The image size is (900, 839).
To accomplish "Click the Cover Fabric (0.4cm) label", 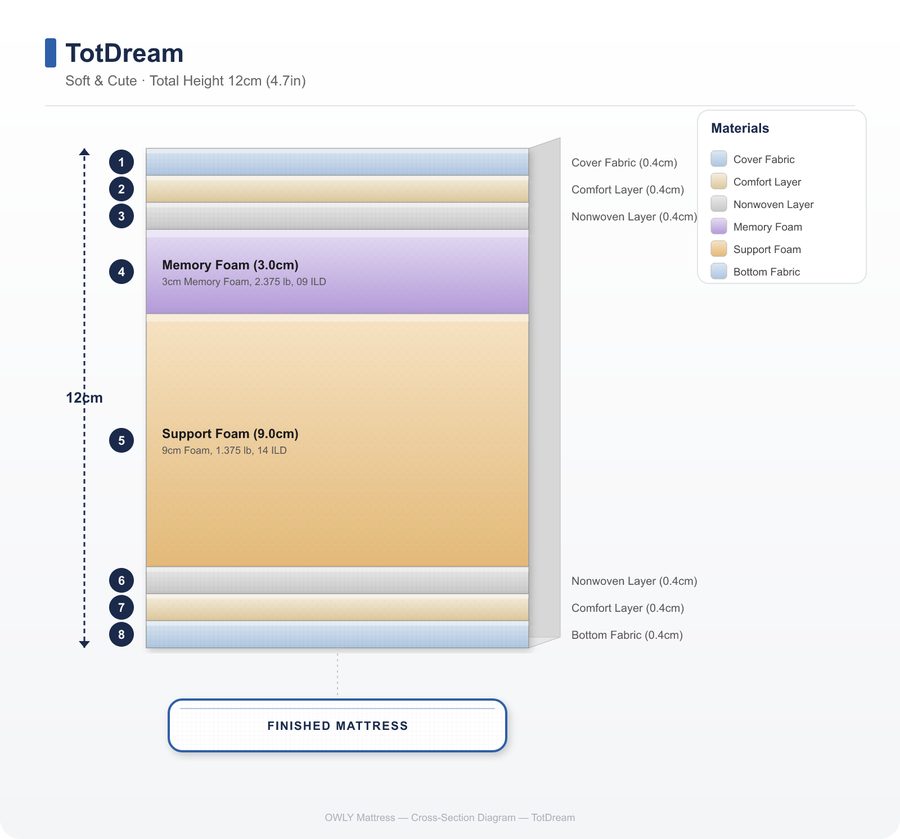I will coord(624,163).
